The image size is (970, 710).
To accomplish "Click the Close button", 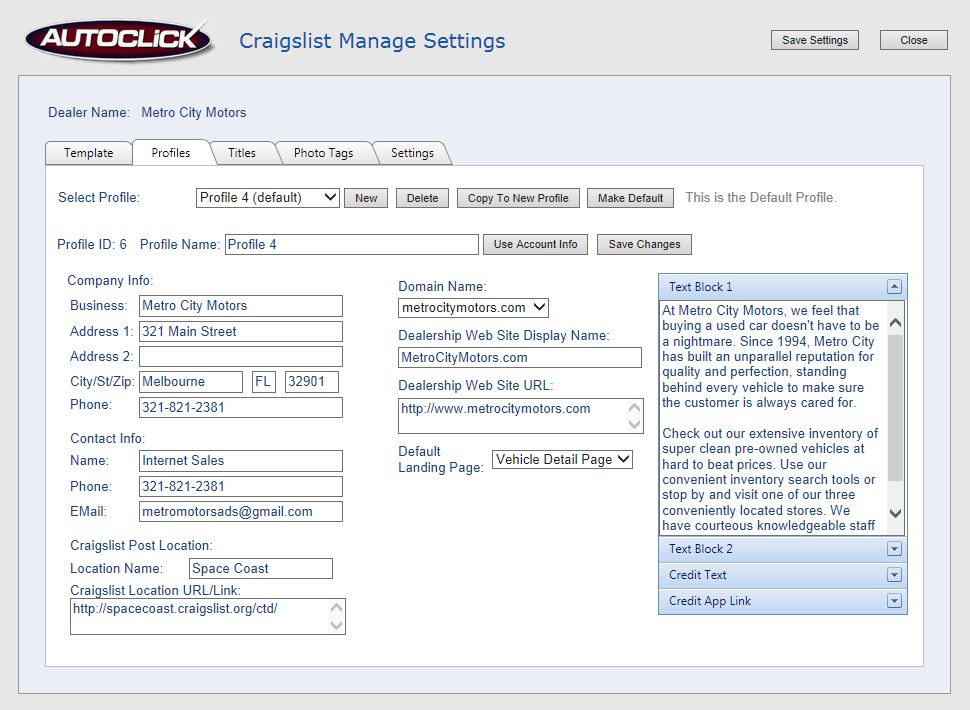I will point(914,40).
